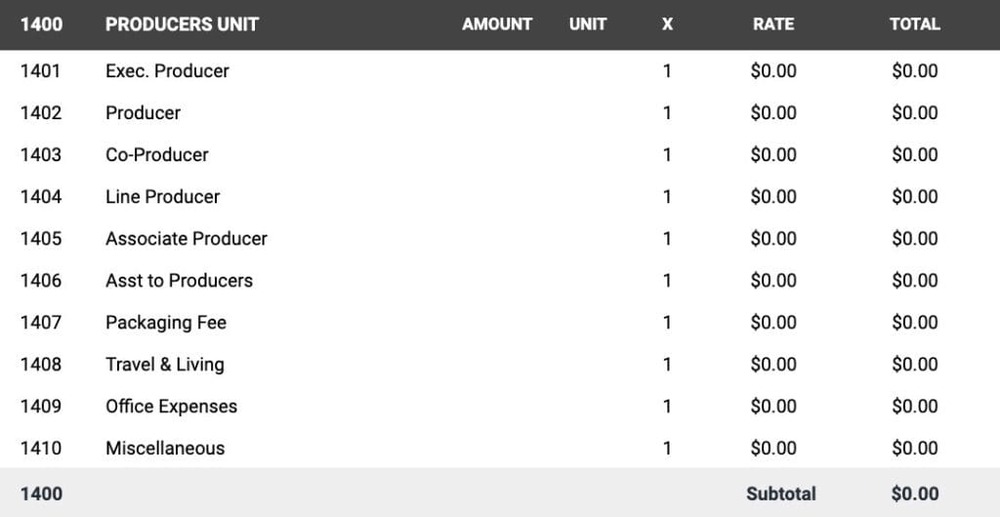
Task: Select the PRODUCERS UNIT section title
Action: click(182, 24)
